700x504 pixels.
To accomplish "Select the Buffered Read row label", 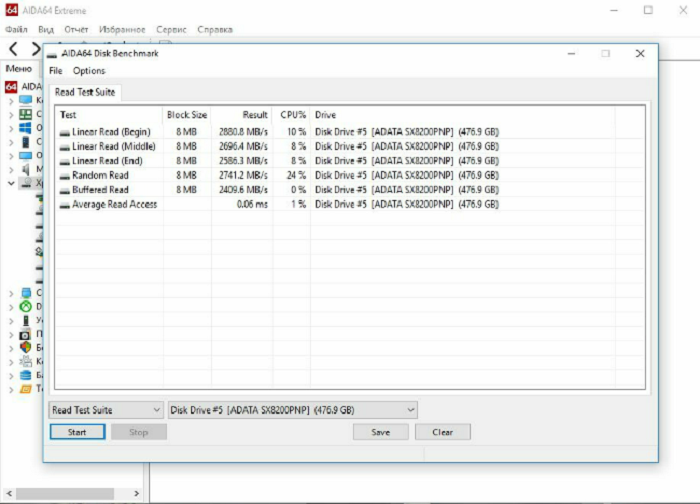I will point(100,190).
